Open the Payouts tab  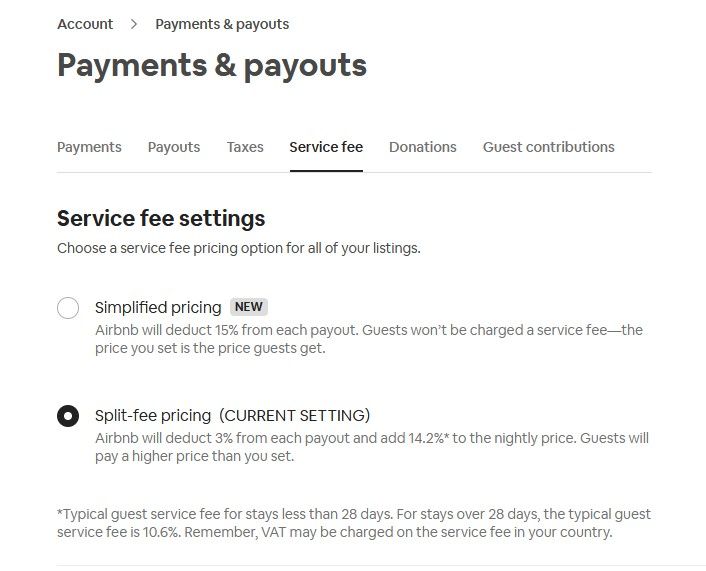pos(174,147)
